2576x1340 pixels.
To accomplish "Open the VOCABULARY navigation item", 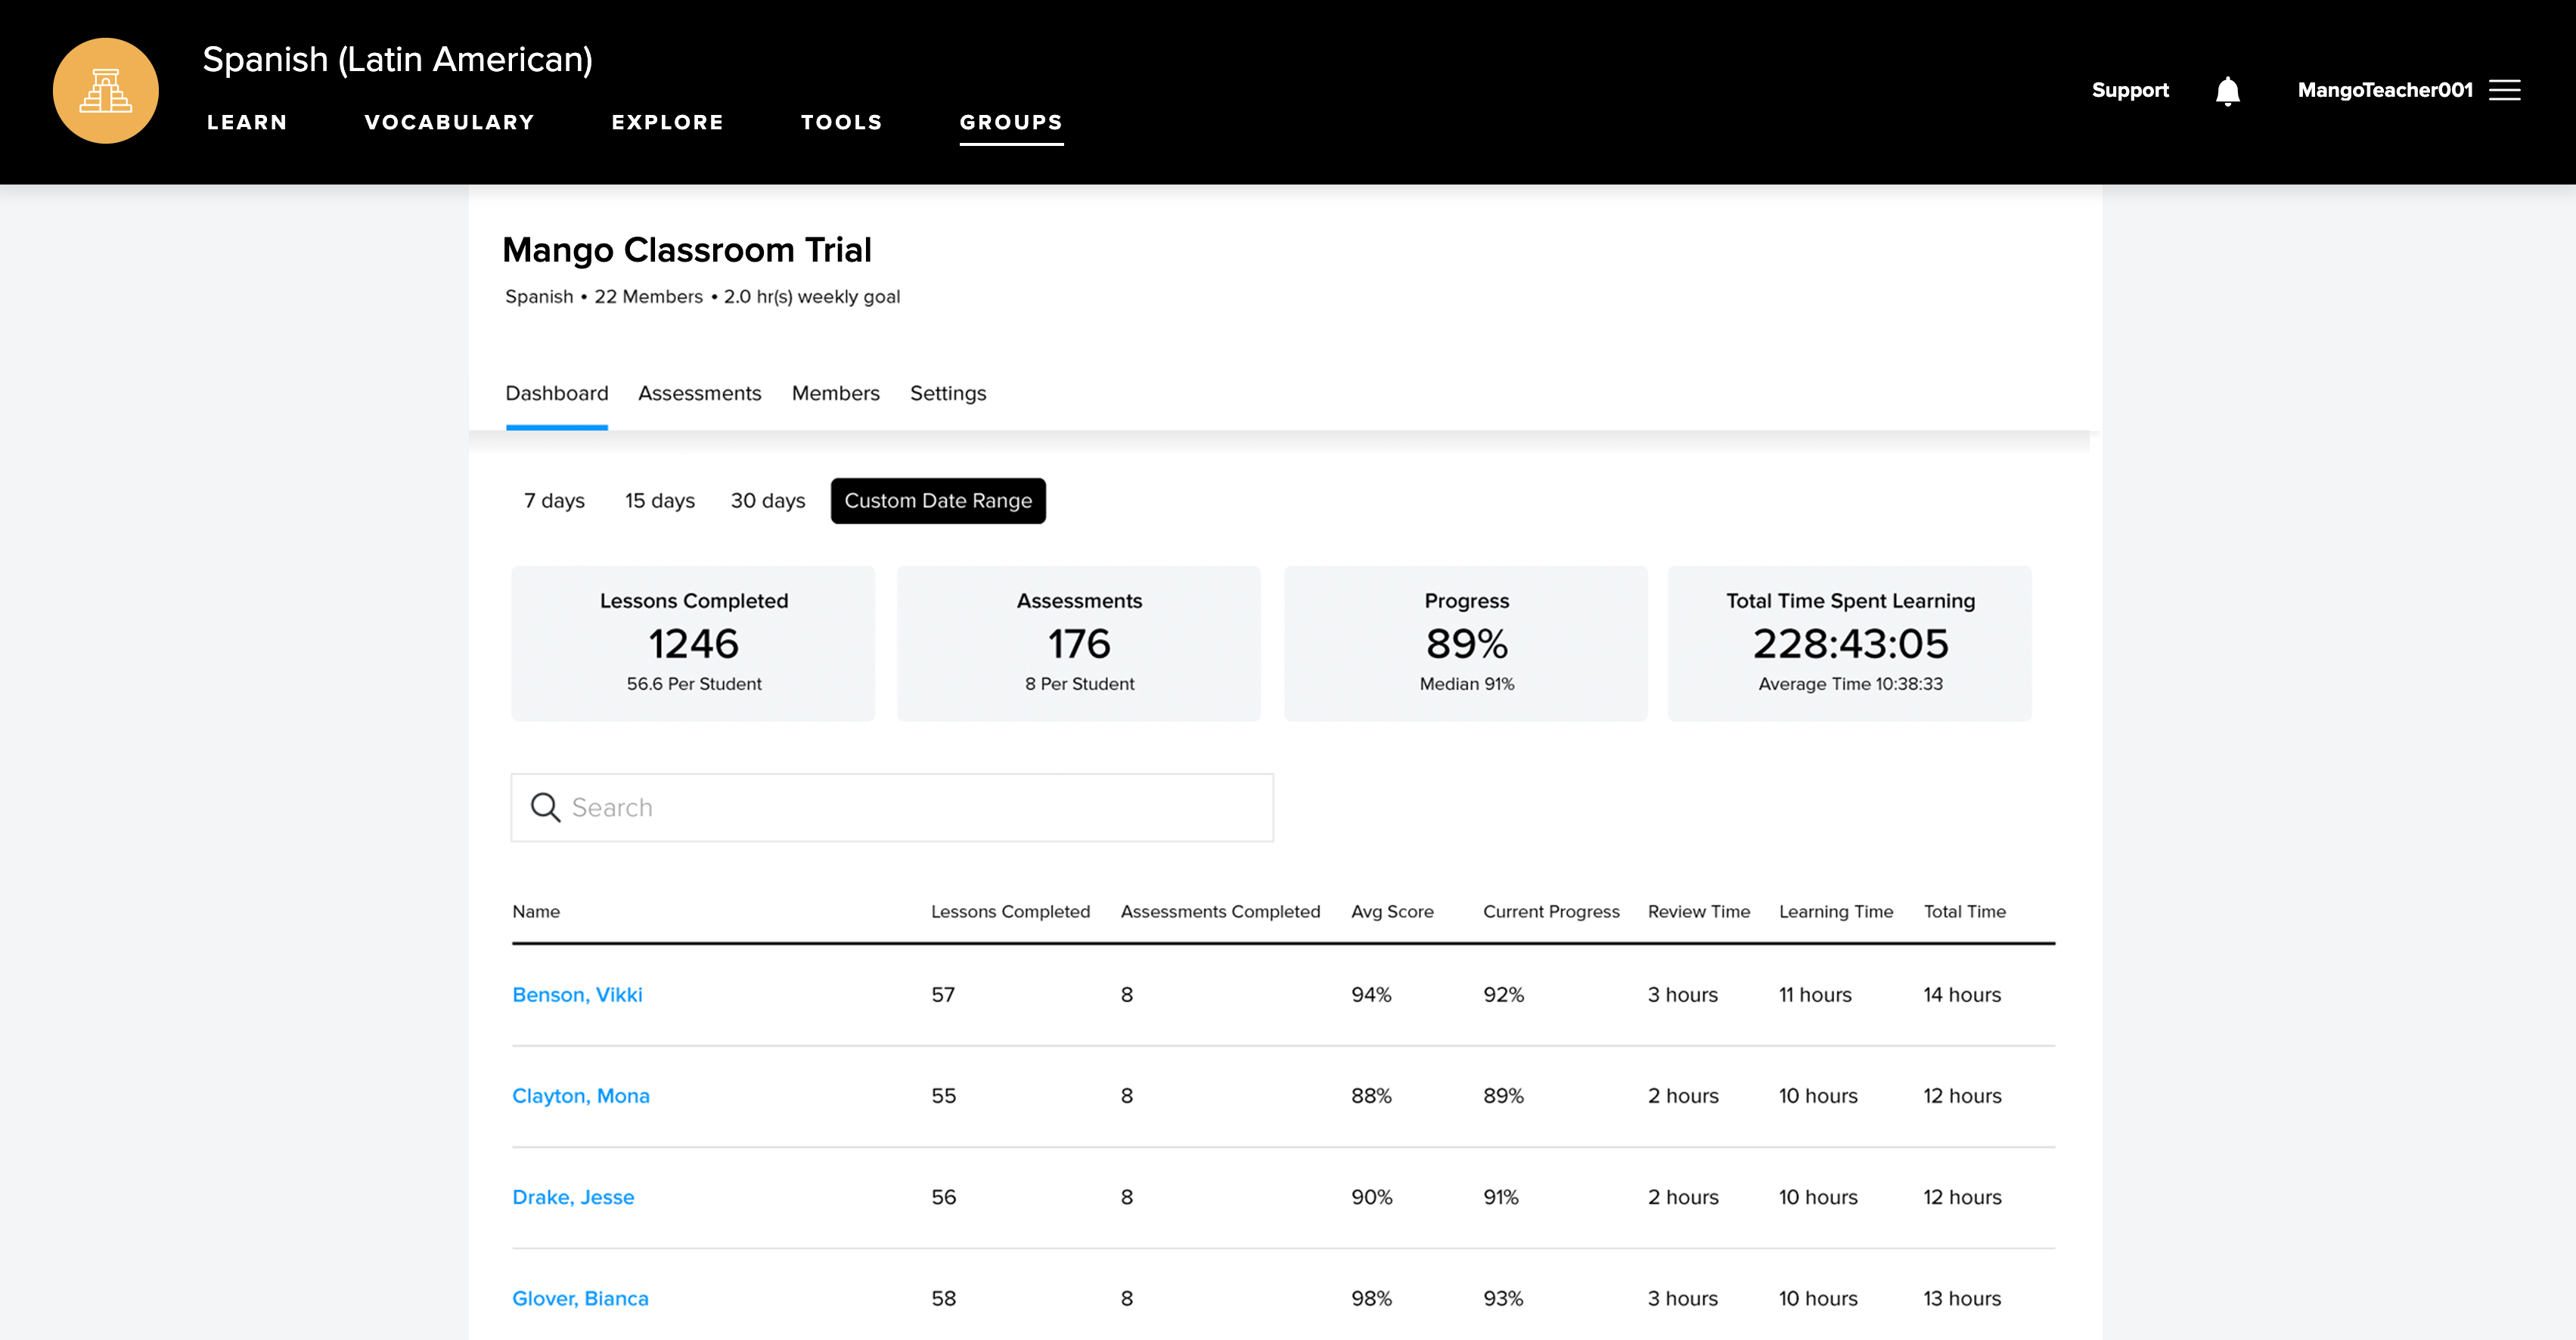I will pos(449,122).
